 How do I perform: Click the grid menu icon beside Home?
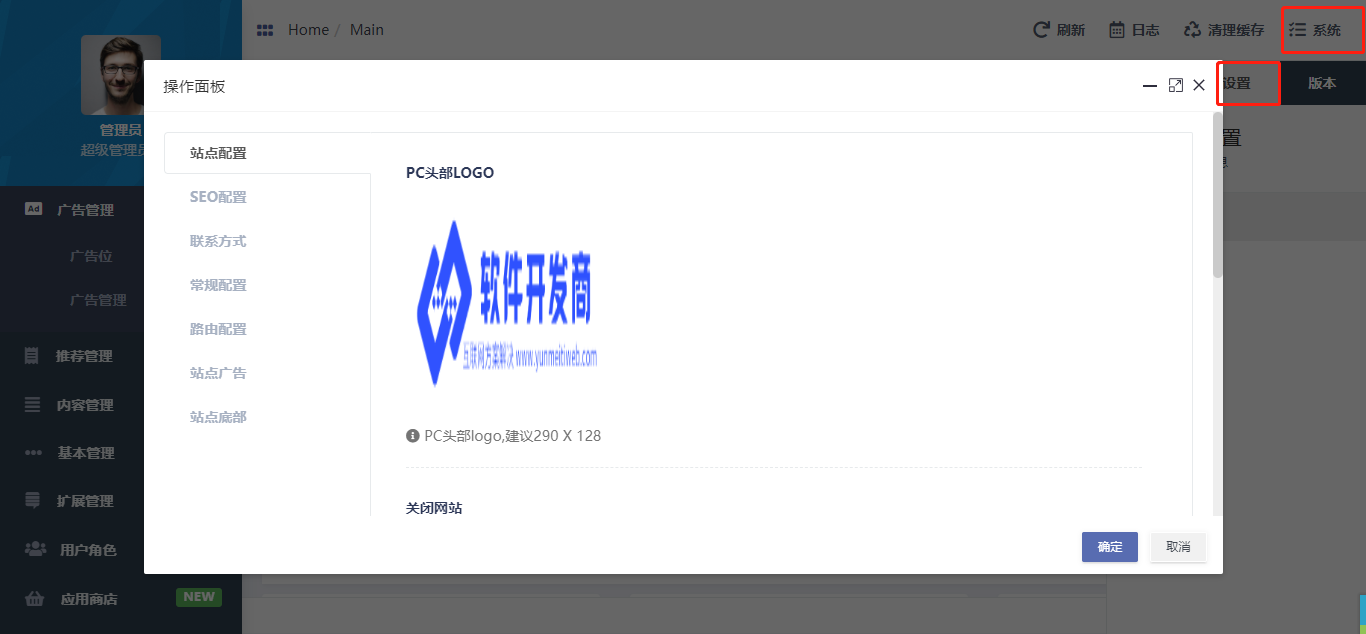point(265,30)
